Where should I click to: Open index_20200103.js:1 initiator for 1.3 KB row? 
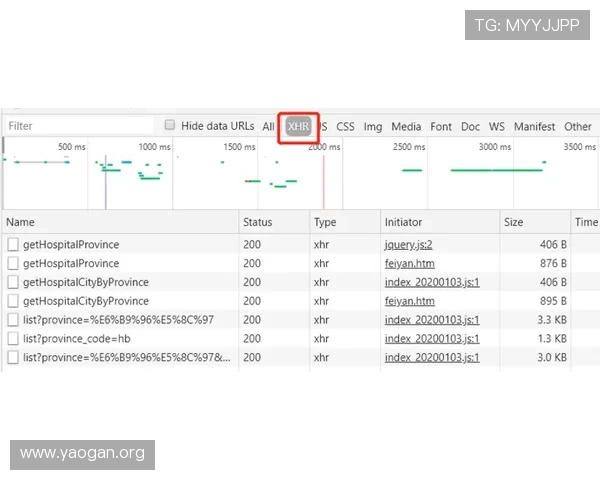pyautogui.click(x=432, y=338)
